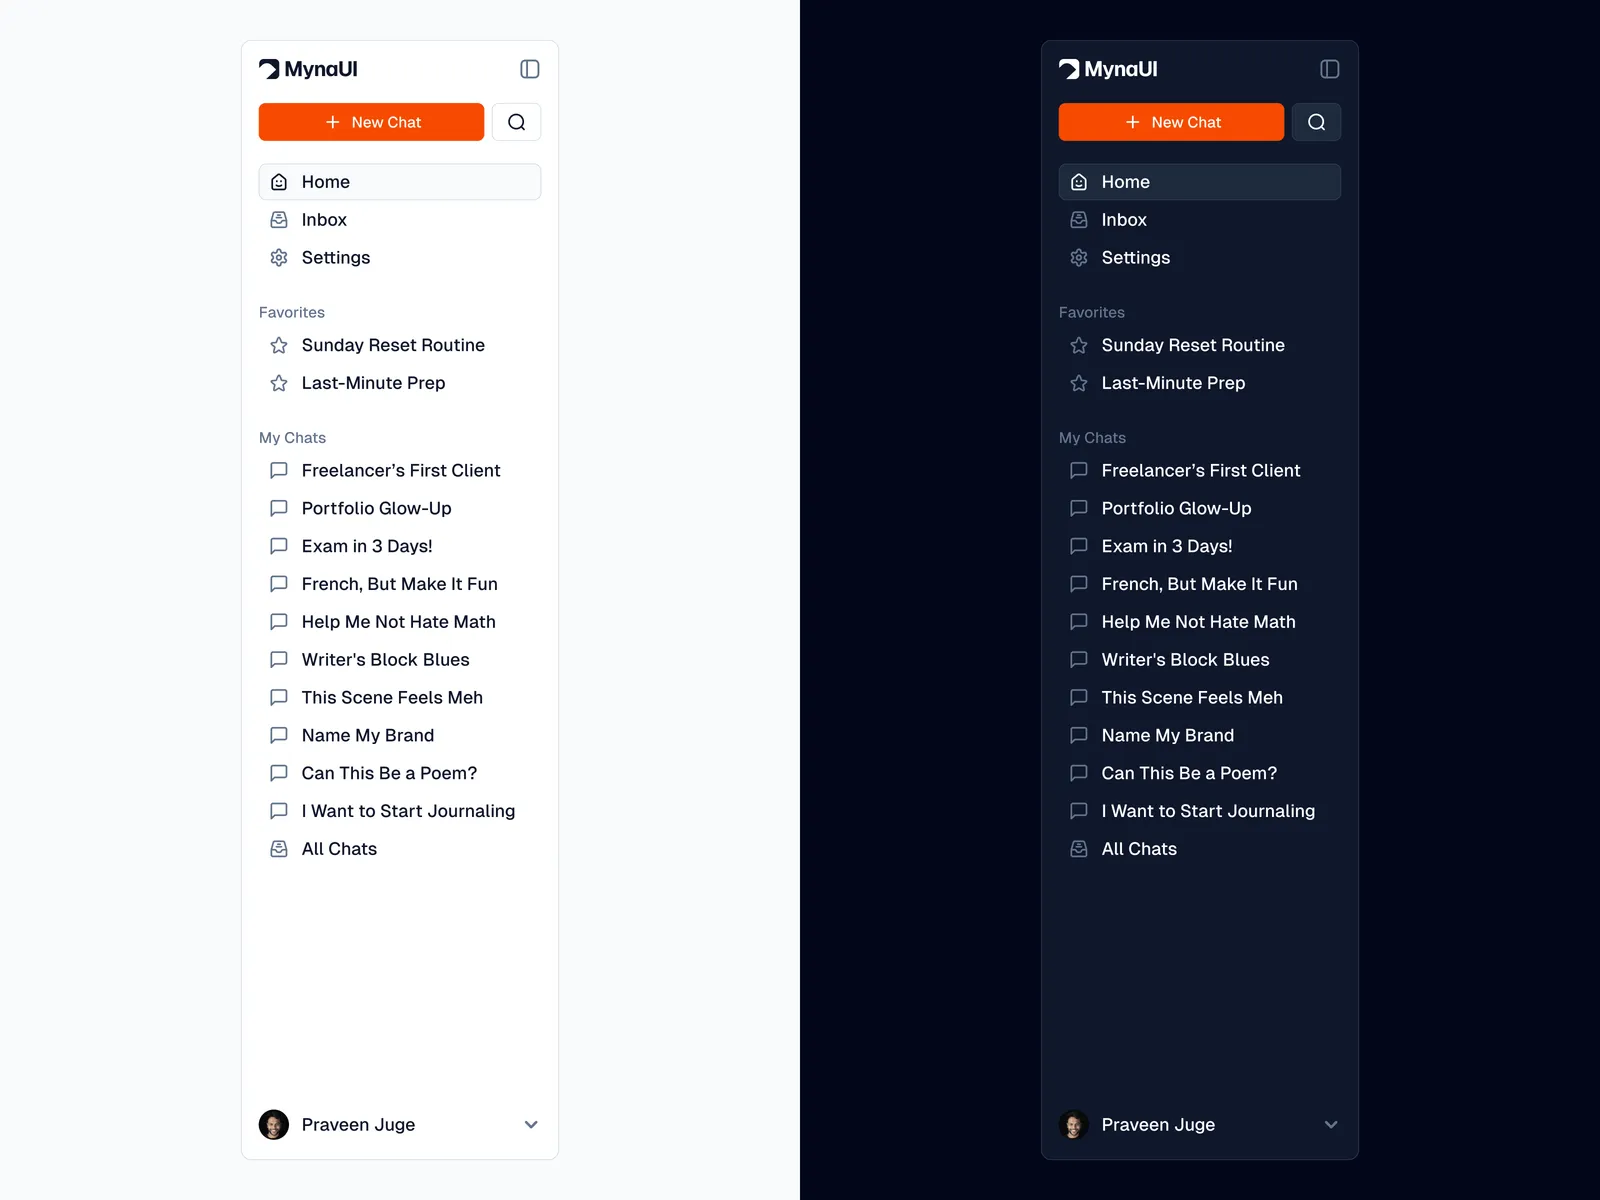Collapse the light theme sidebar panel icon

click(530, 69)
